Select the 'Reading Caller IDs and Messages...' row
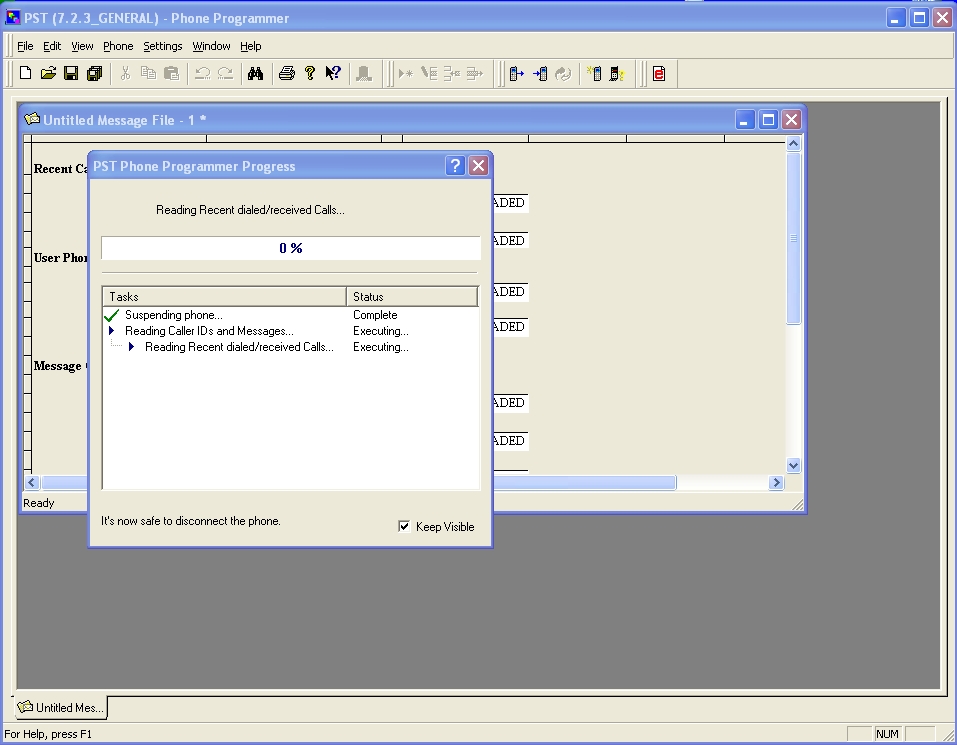Image resolution: width=957 pixels, height=745 pixels. click(291, 331)
